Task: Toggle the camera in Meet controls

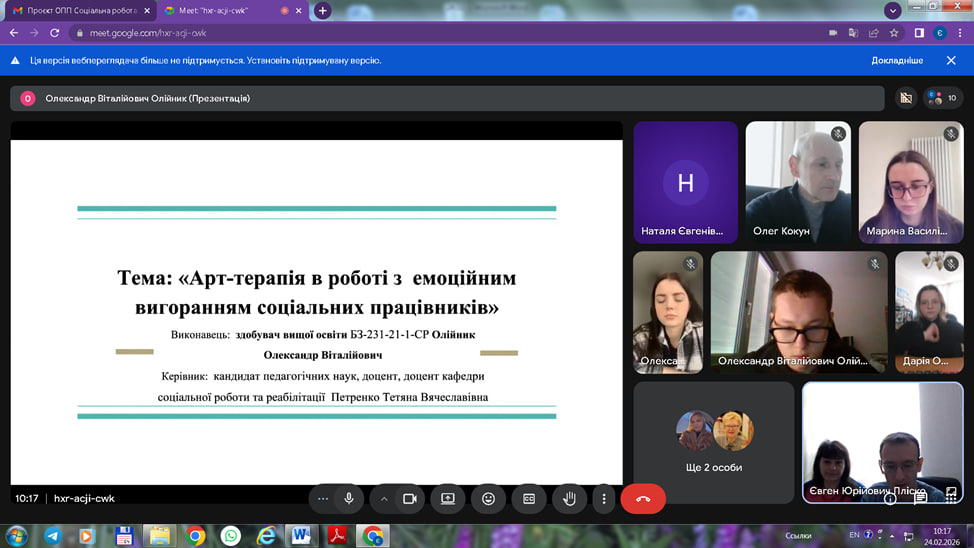Action: (409, 498)
